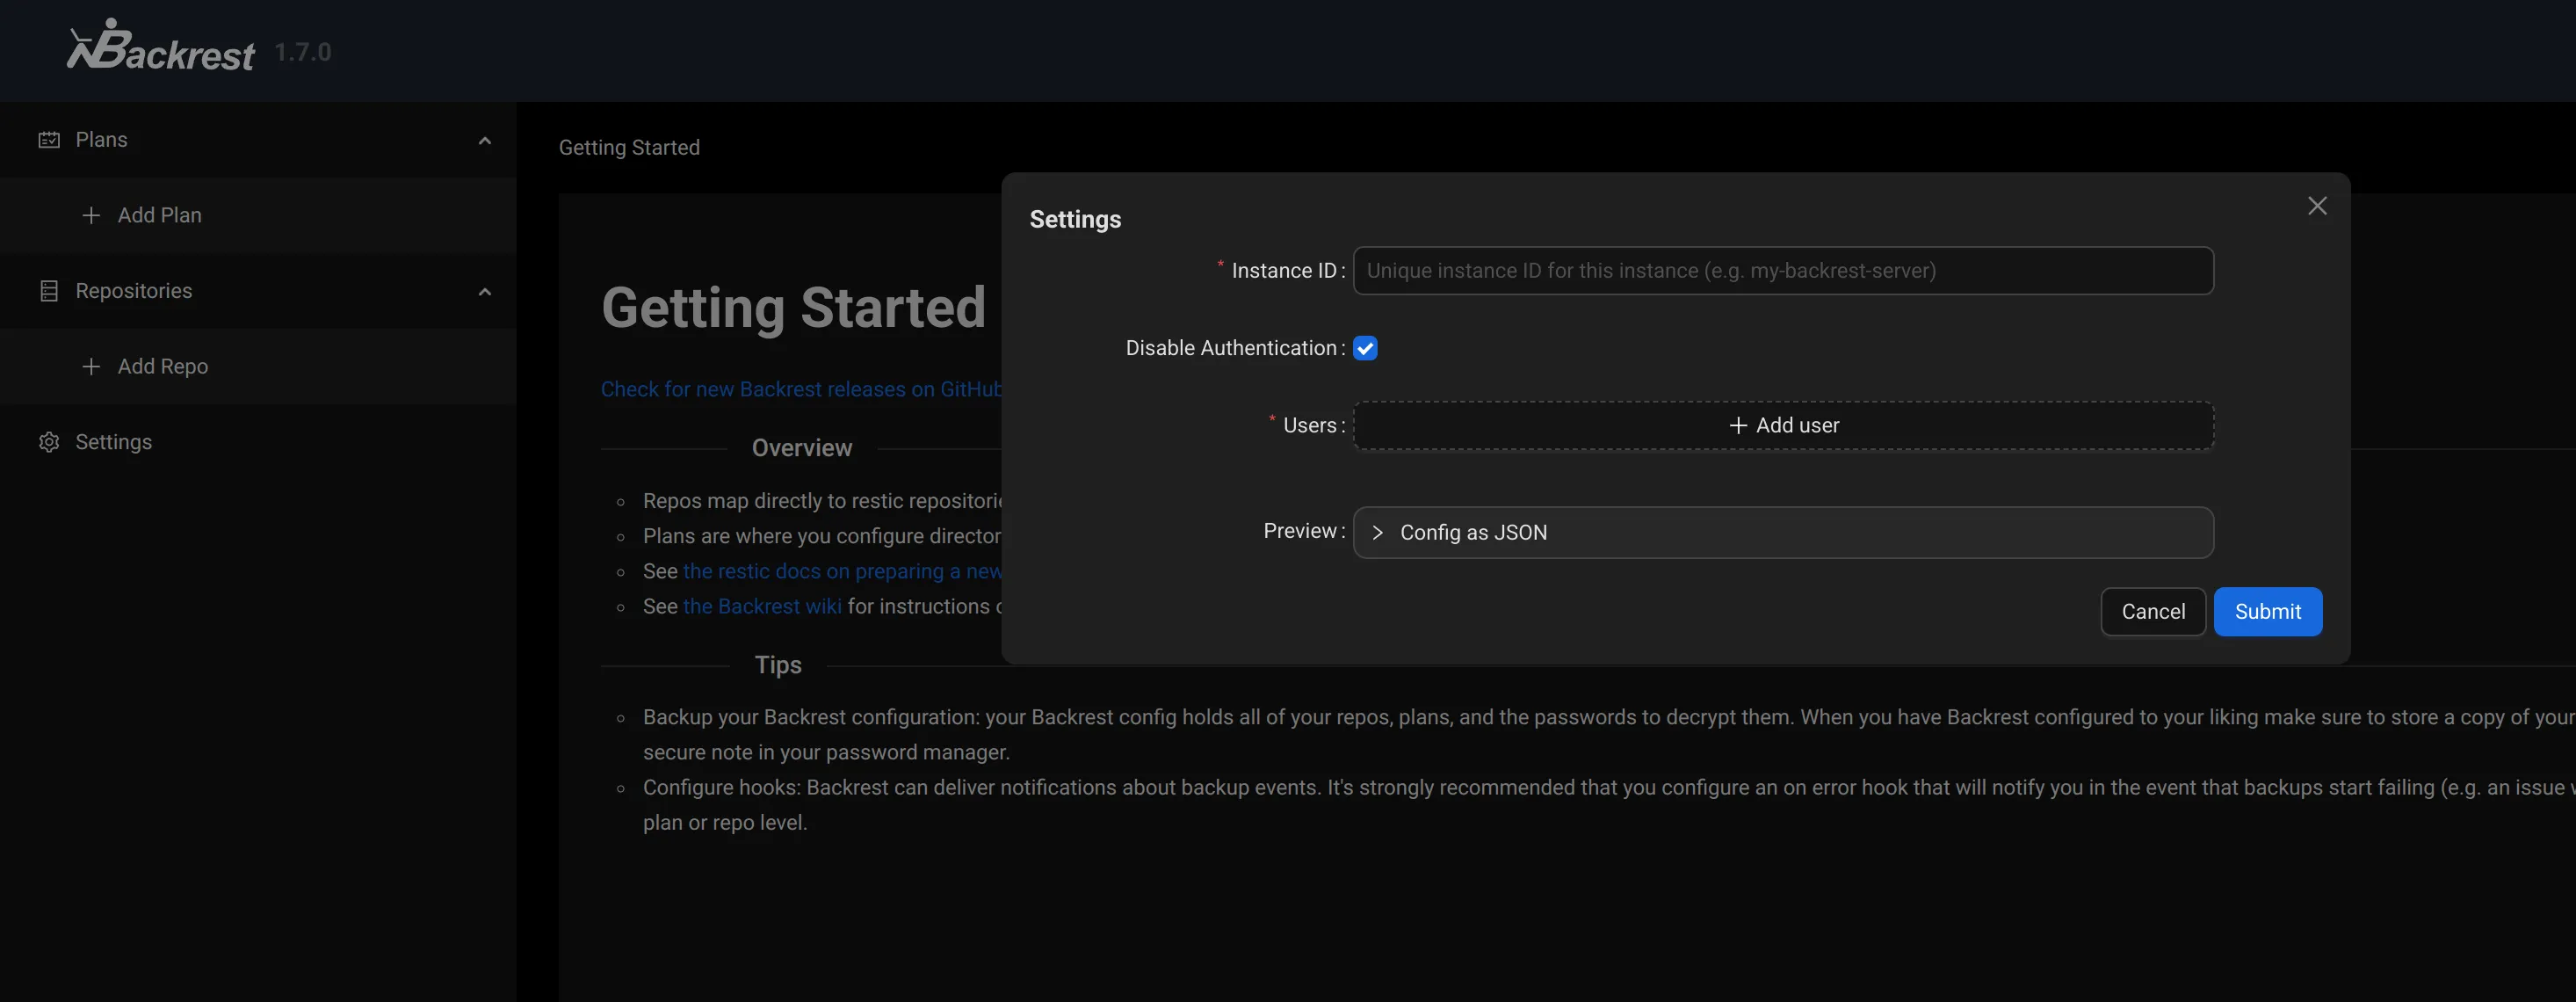The height and width of the screenshot is (1002, 2576).
Task: Click the Instance ID field label
Action: pyautogui.click(x=1283, y=271)
